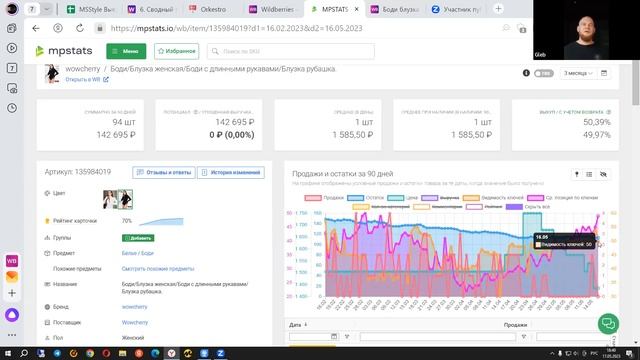Open the green Меню button
Image resolution: width=640 pixels, height=360 pixels.
pyautogui.click(x=126, y=51)
